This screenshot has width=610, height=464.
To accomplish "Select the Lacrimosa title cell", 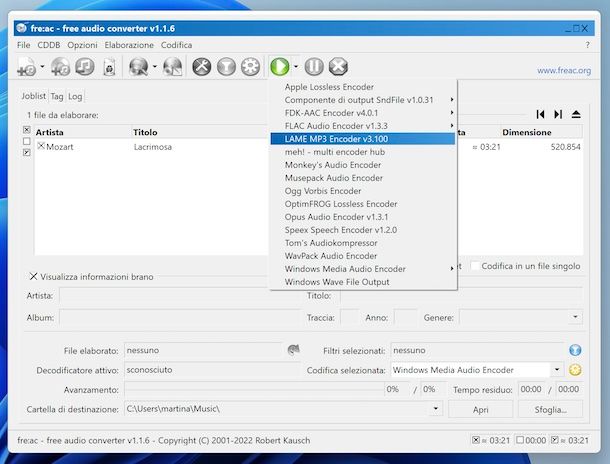I will coord(153,147).
